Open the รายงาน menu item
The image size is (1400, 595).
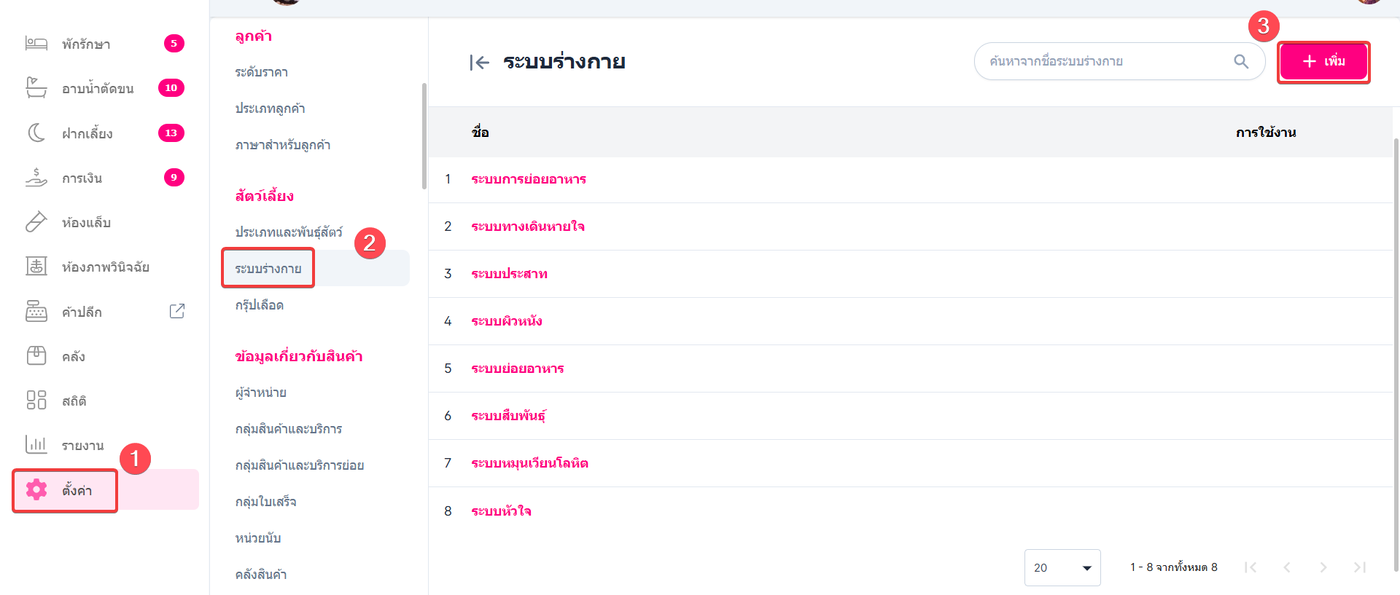pyautogui.click(x=82, y=445)
